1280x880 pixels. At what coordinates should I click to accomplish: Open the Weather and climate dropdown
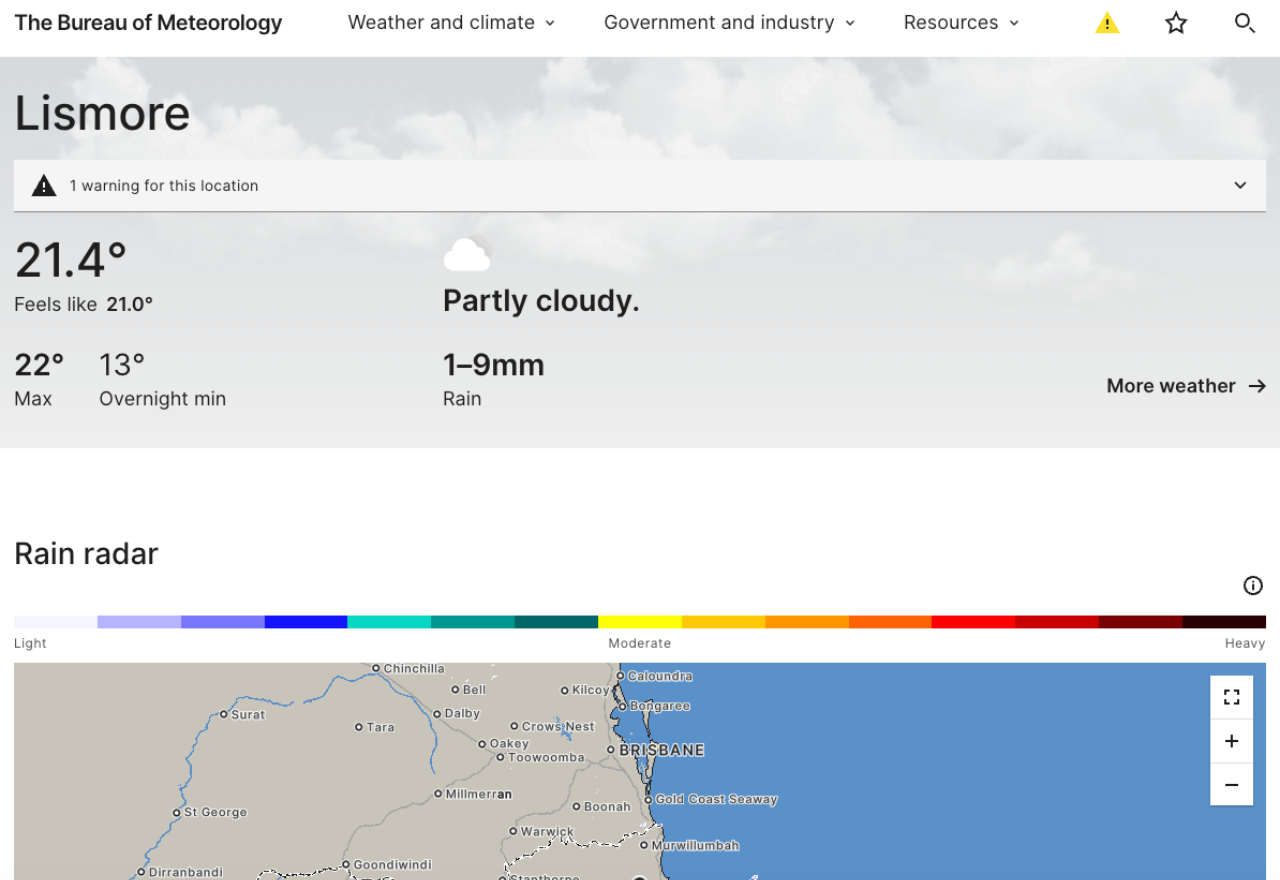[451, 22]
